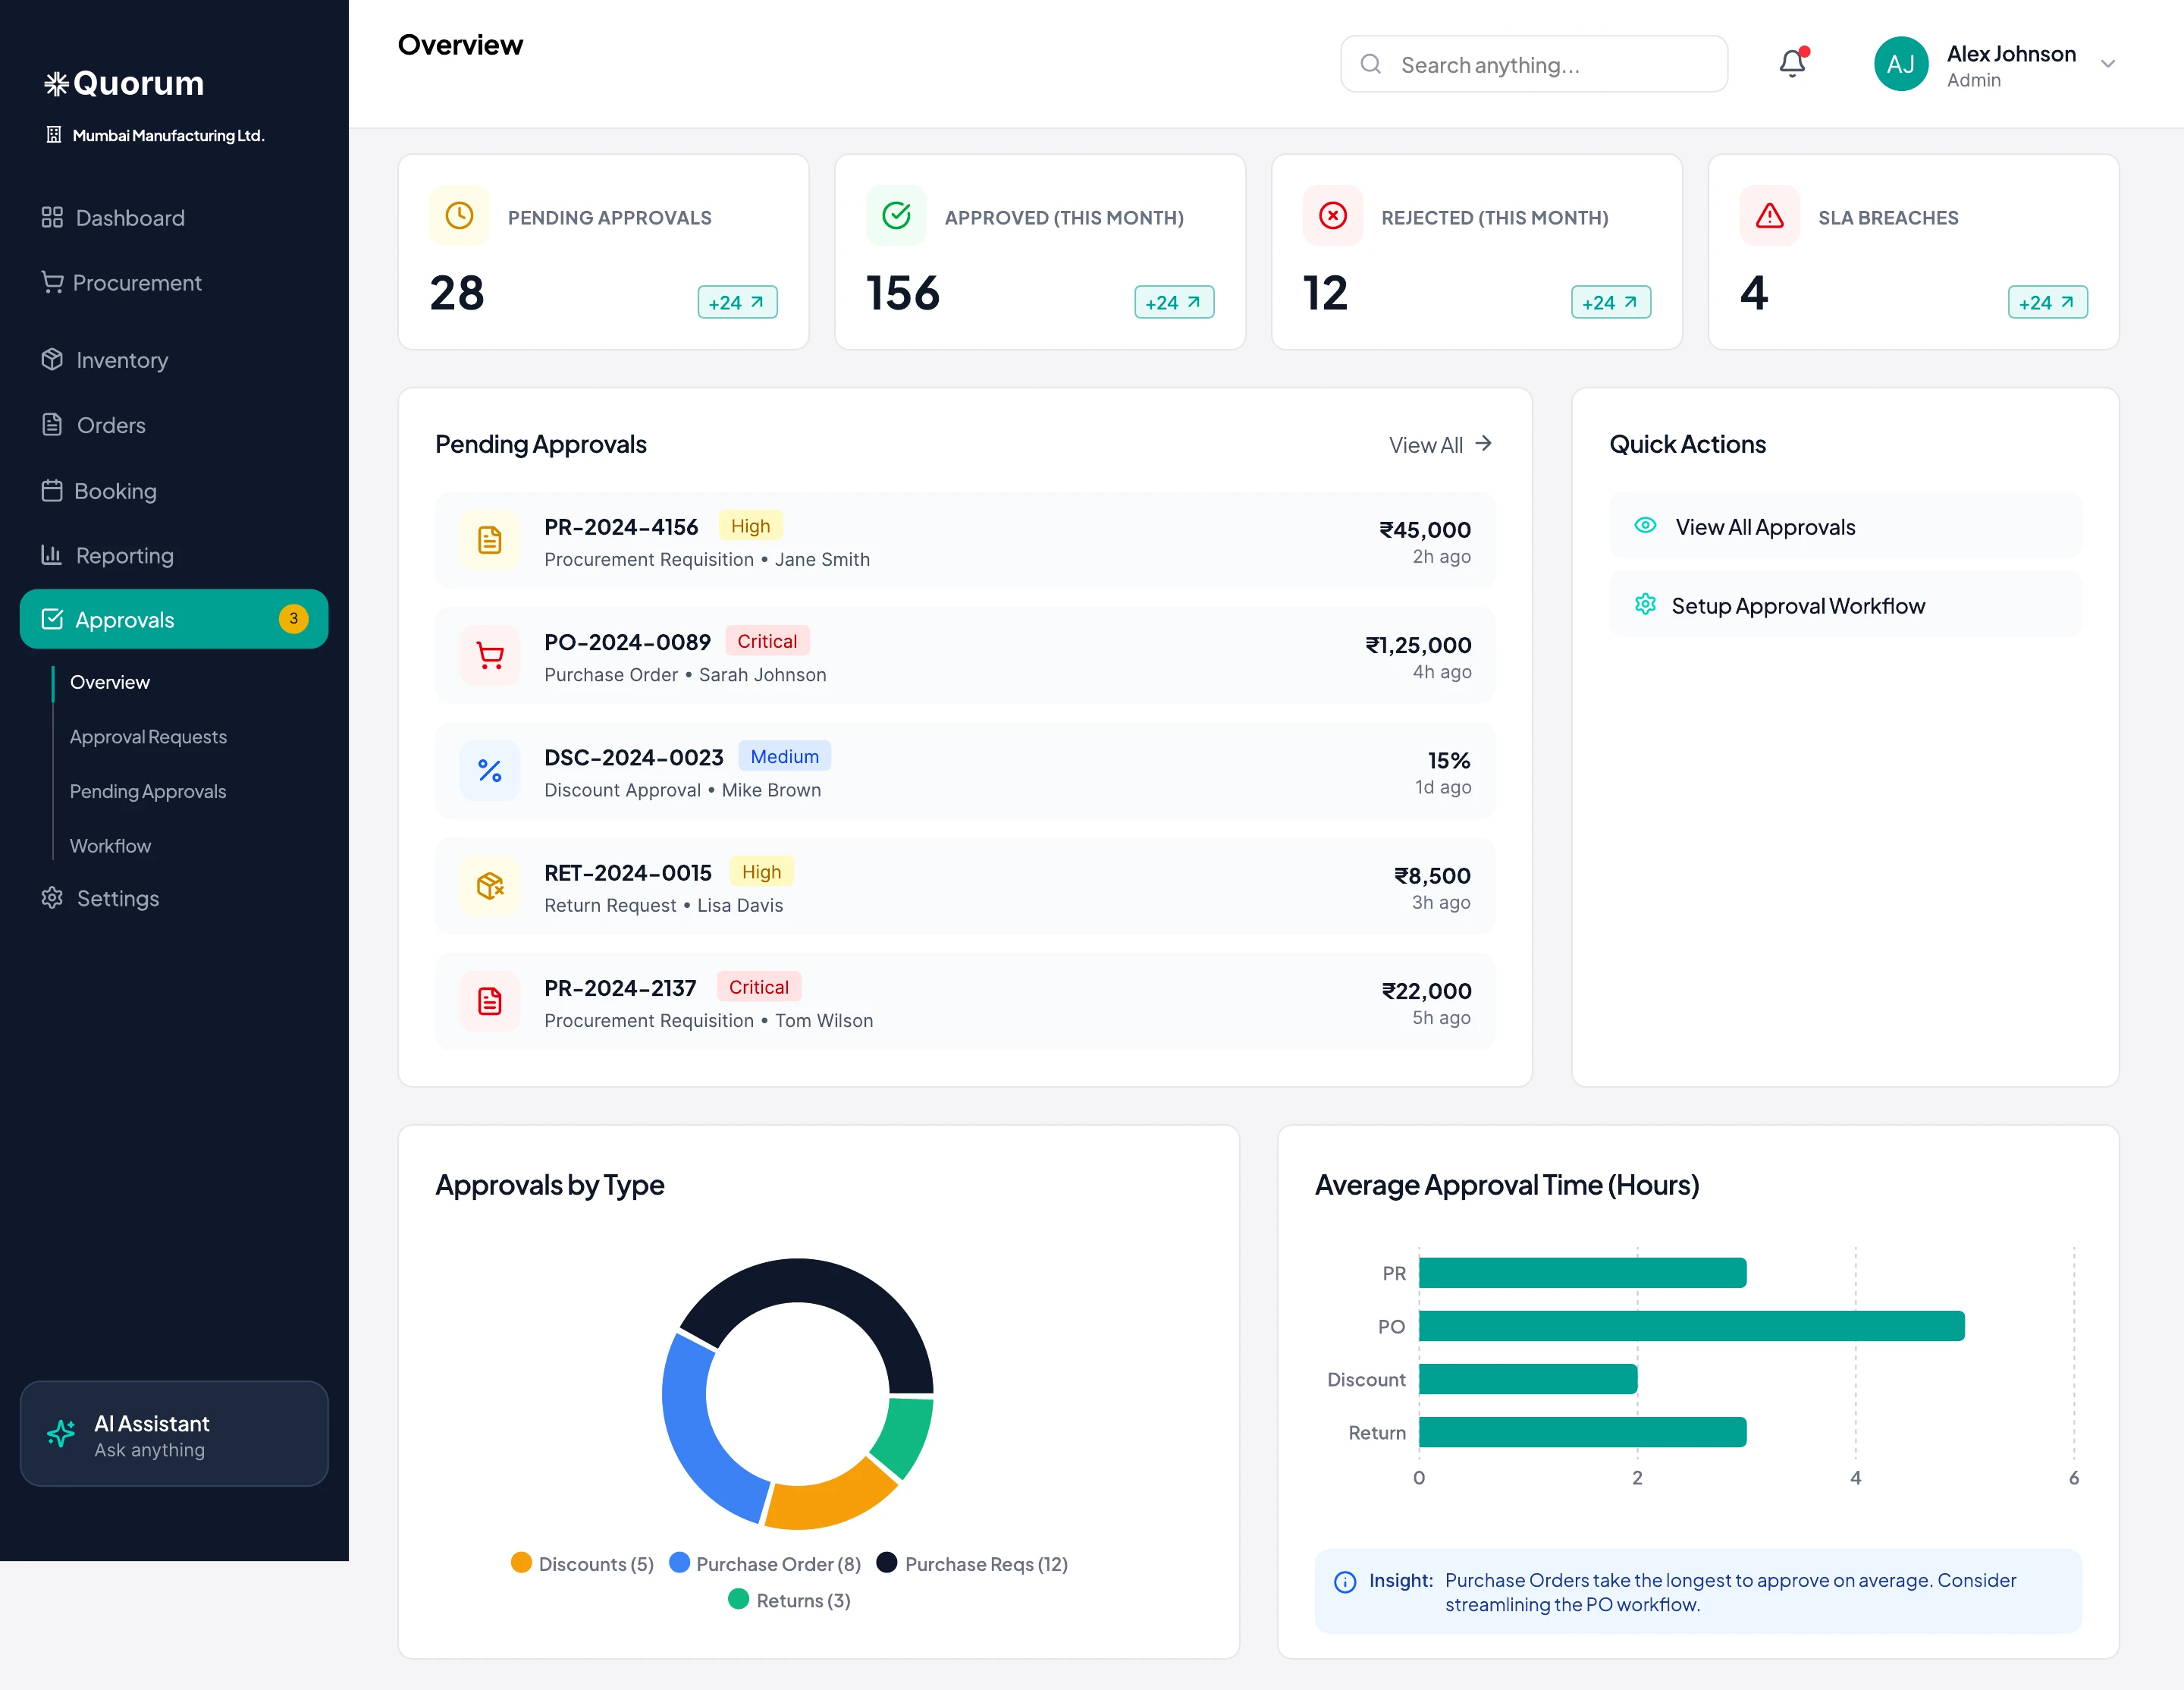The width and height of the screenshot is (2184, 1690).
Task: Click Setup Approval Workflow quick action
Action: tap(1845, 605)
